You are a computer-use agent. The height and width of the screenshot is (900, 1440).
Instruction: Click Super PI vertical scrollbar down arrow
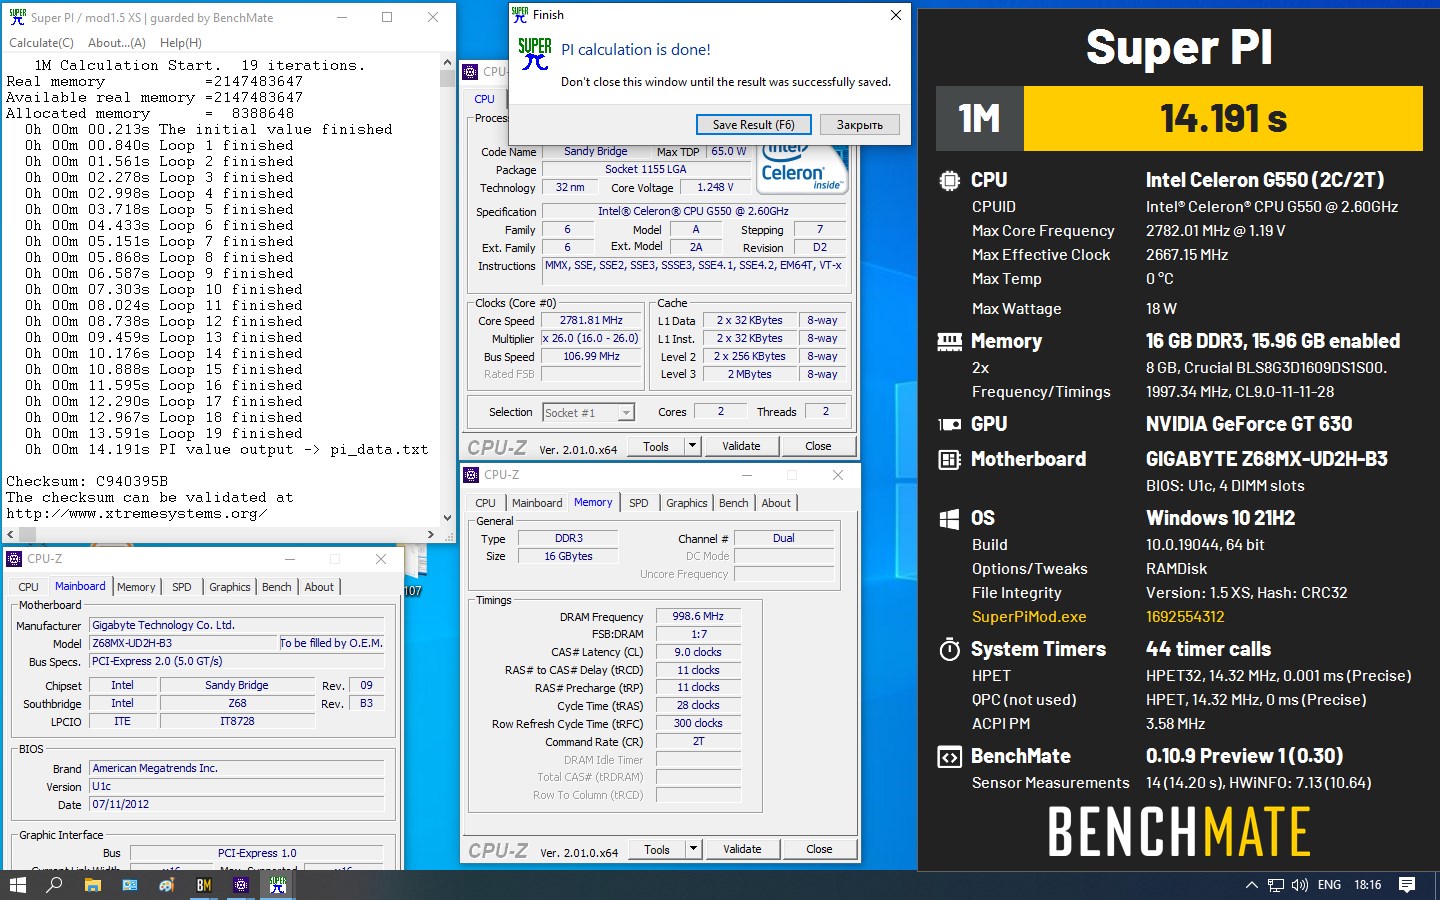pos(447,519)
